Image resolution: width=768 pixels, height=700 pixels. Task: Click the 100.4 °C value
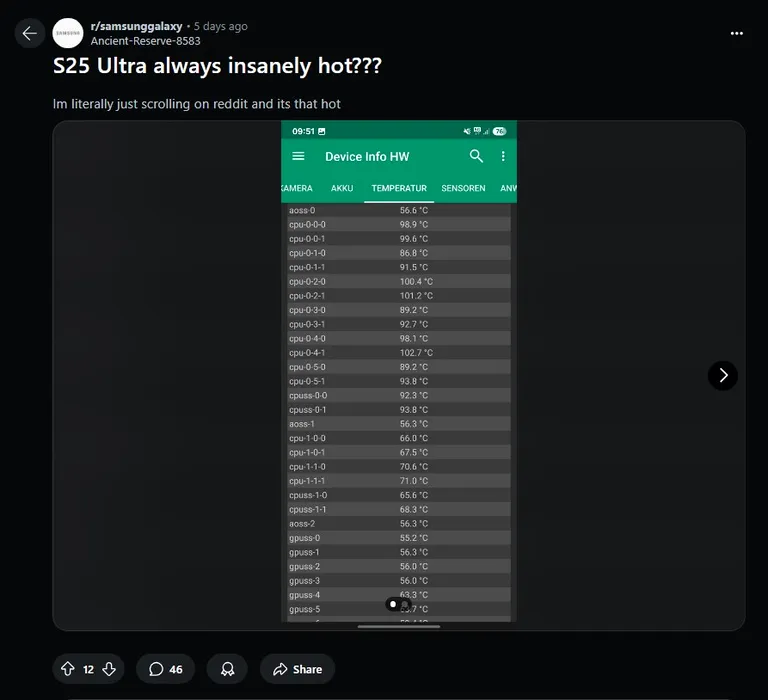point(416,282)
